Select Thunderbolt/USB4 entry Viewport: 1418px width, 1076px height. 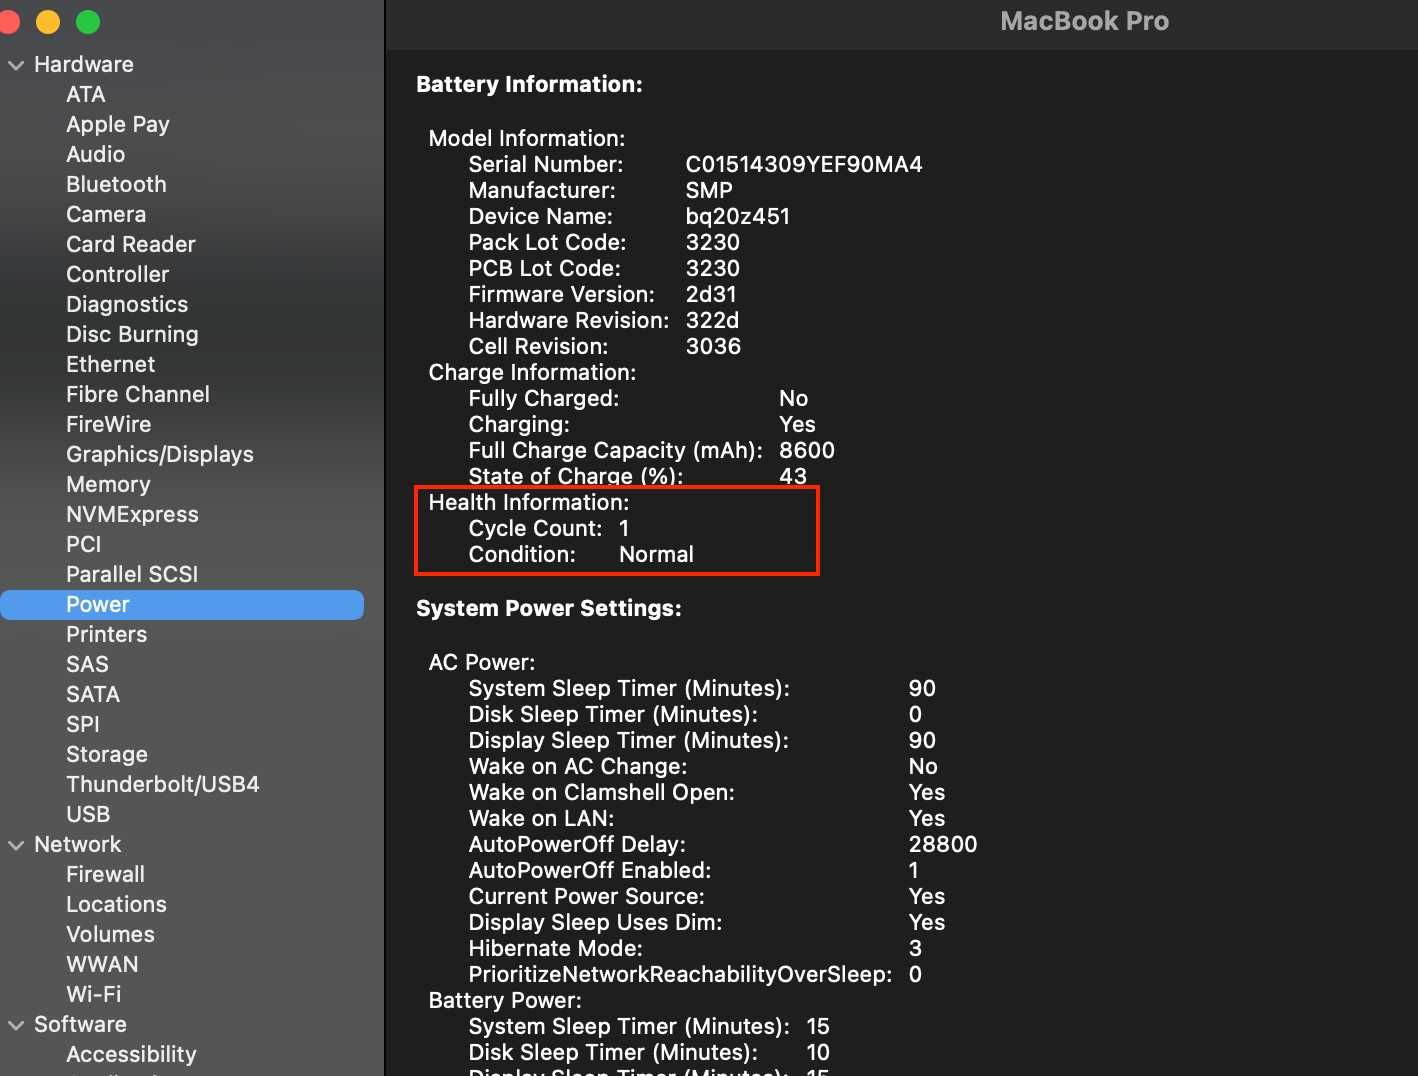163,784
